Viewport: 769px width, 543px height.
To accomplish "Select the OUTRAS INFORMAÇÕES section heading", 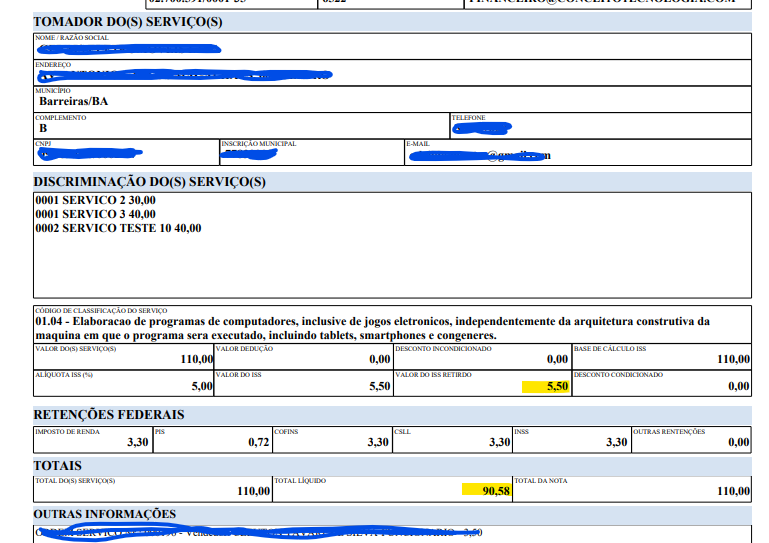I will point(104,515).
